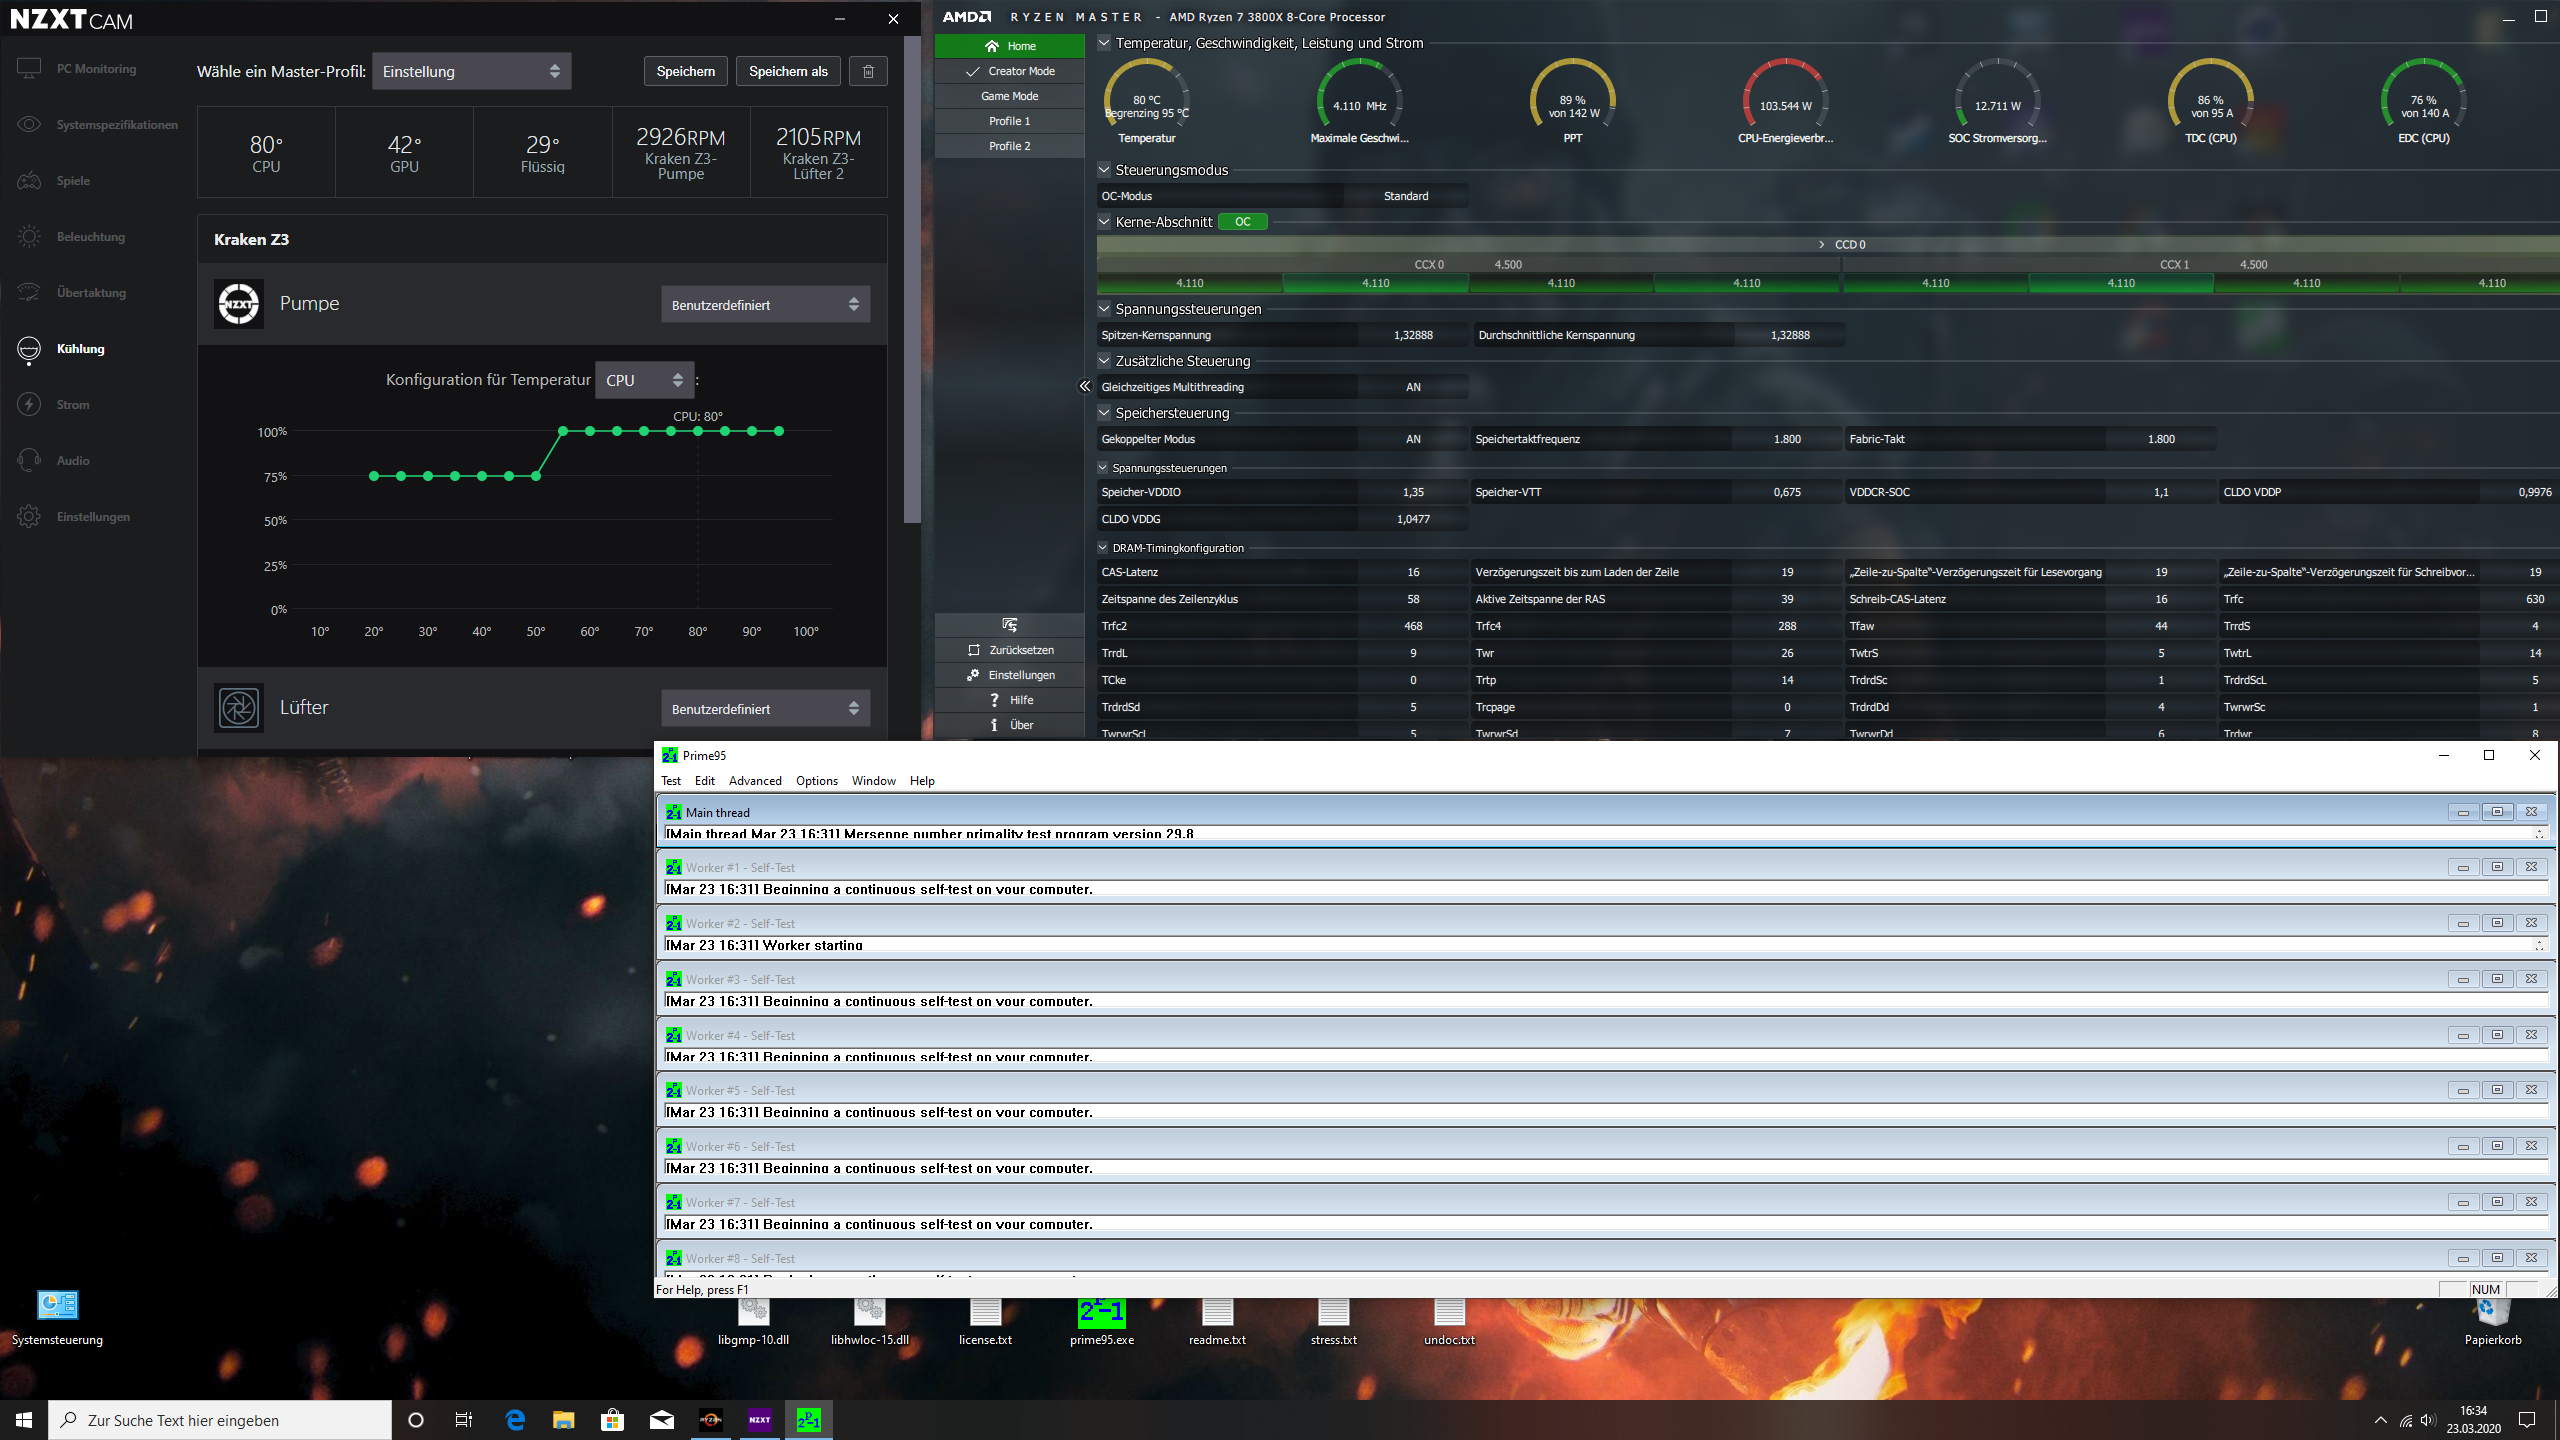
Task: Open NZXT CAM from Windows taskbar
Action: tap(760, 1419)
